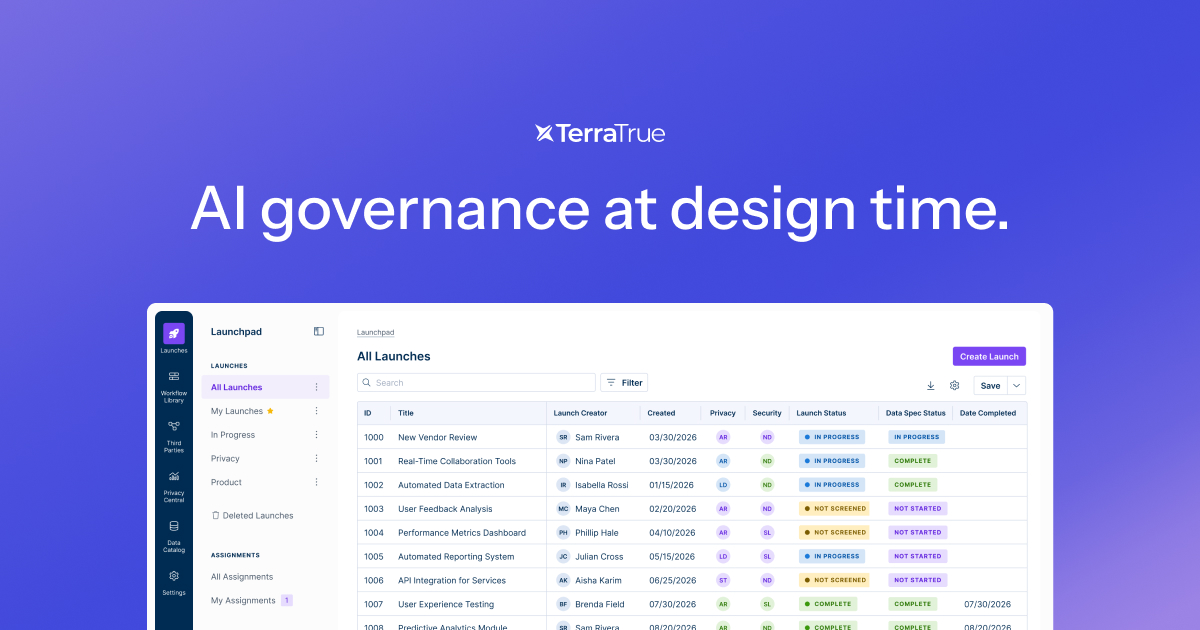1200x630 pixels.
Task: Click Maya Chen's MC avatar
Action: [563, 509]
